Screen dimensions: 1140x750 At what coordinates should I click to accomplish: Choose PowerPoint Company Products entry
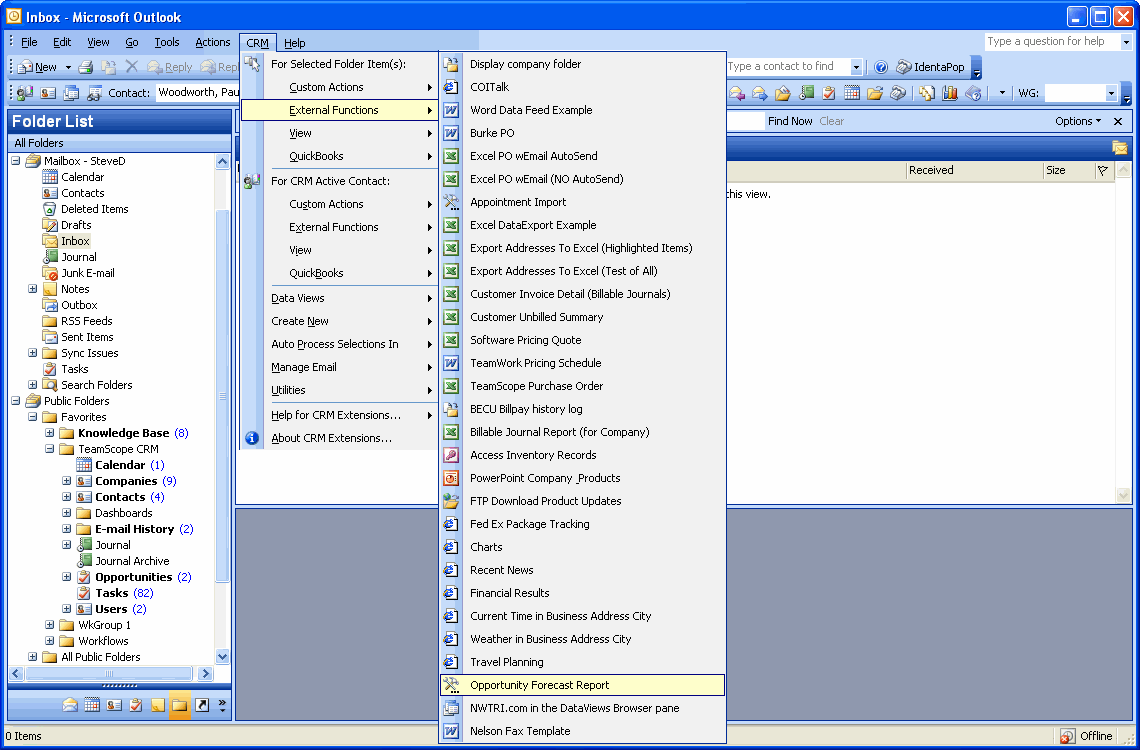(582, 478)
